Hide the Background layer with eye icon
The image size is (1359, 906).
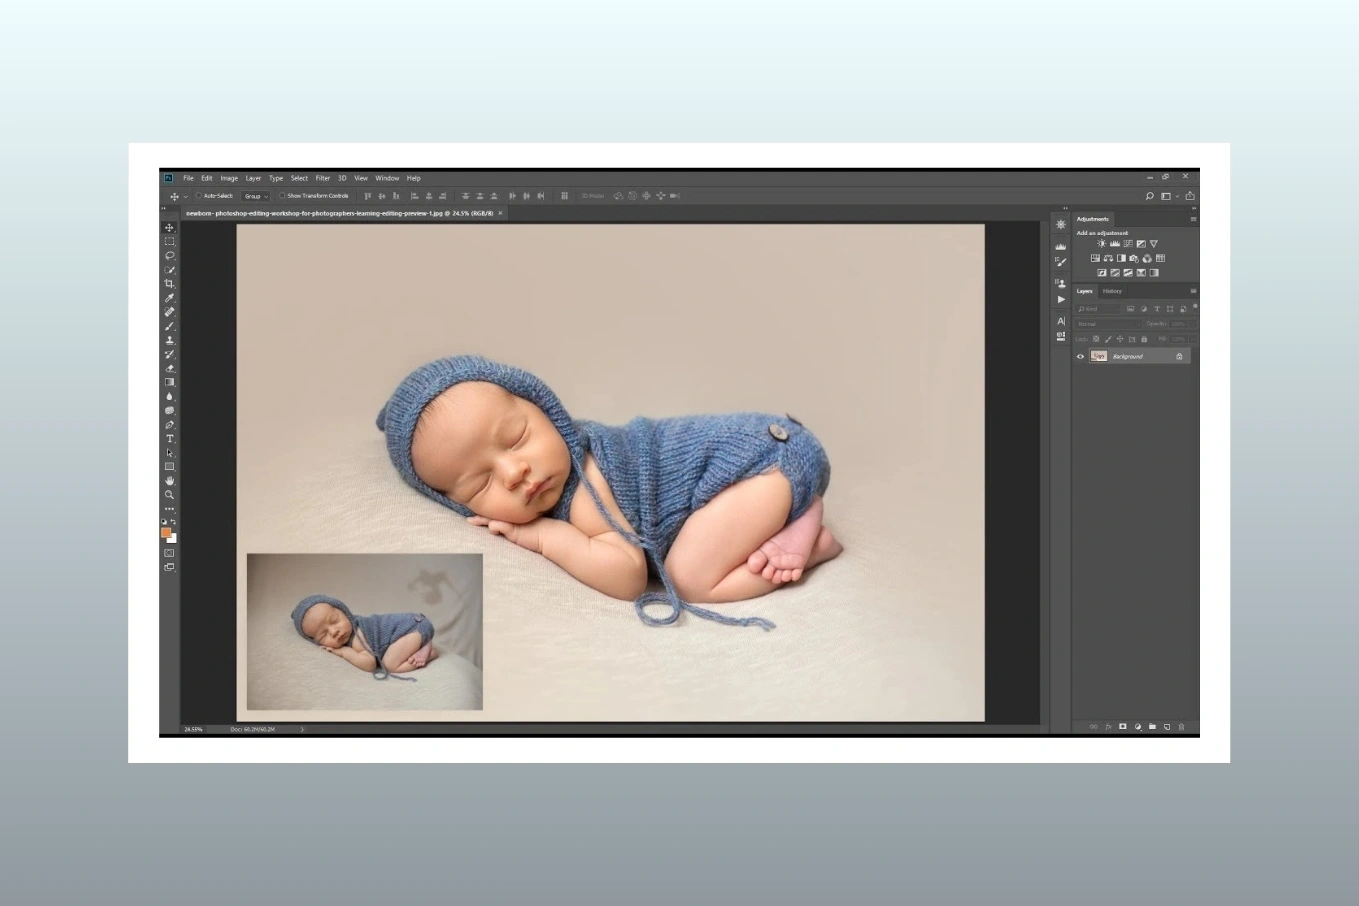pos(1080,356)
